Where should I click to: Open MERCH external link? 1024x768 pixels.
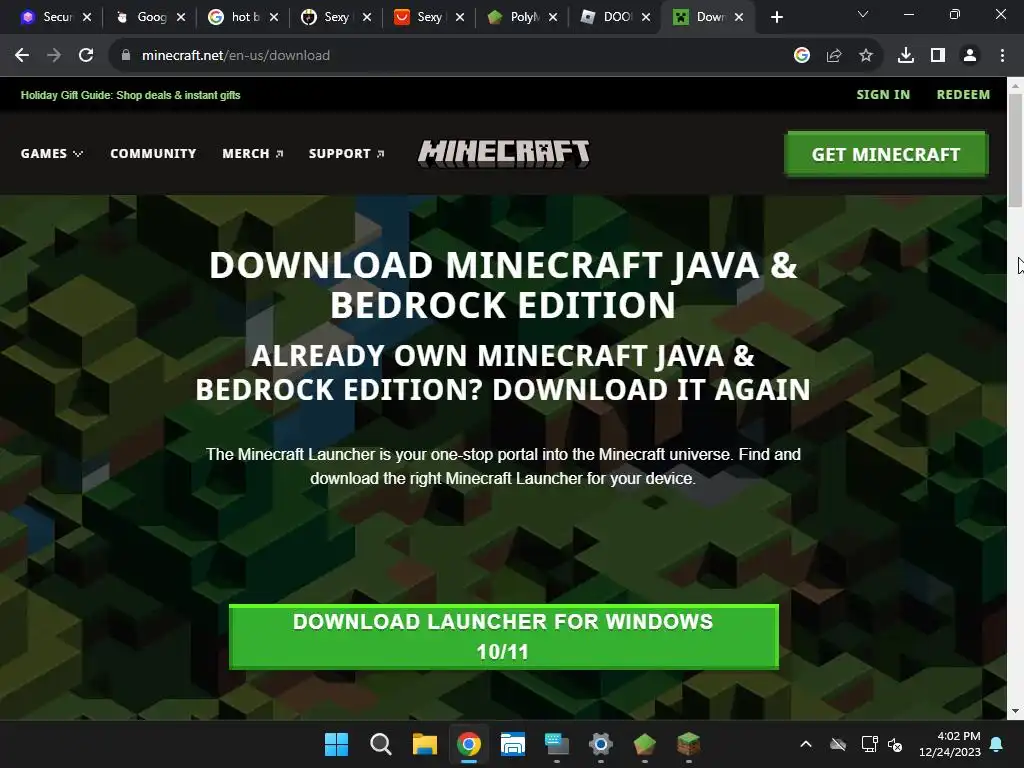[x=253, y=153]
